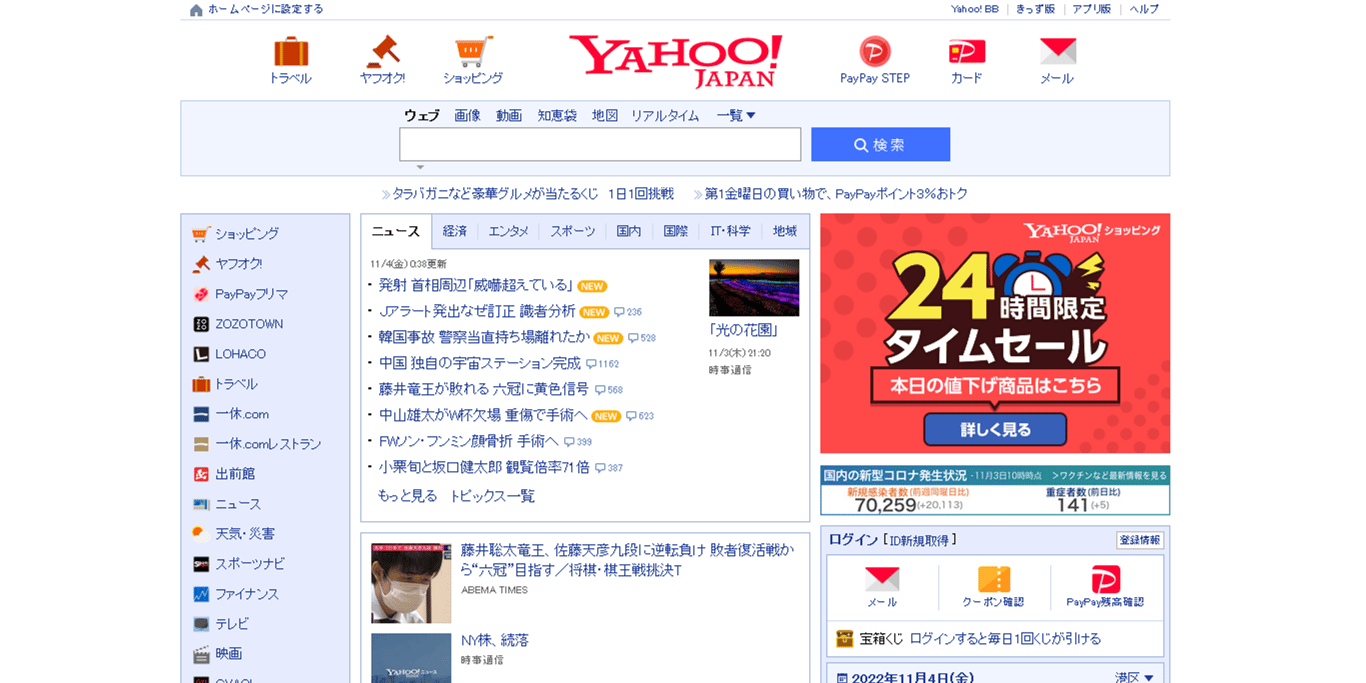Expand the 一覧 search category dropdown
Screen dimensions: 1366x683
point(736,116)
